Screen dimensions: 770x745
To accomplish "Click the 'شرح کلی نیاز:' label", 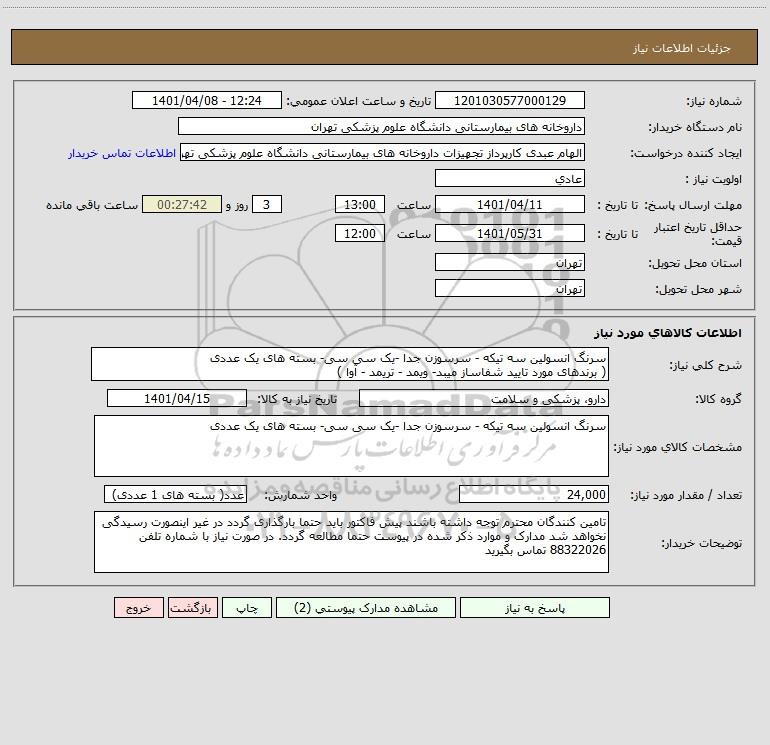I will pyautogui.click(x=706, y=365).
